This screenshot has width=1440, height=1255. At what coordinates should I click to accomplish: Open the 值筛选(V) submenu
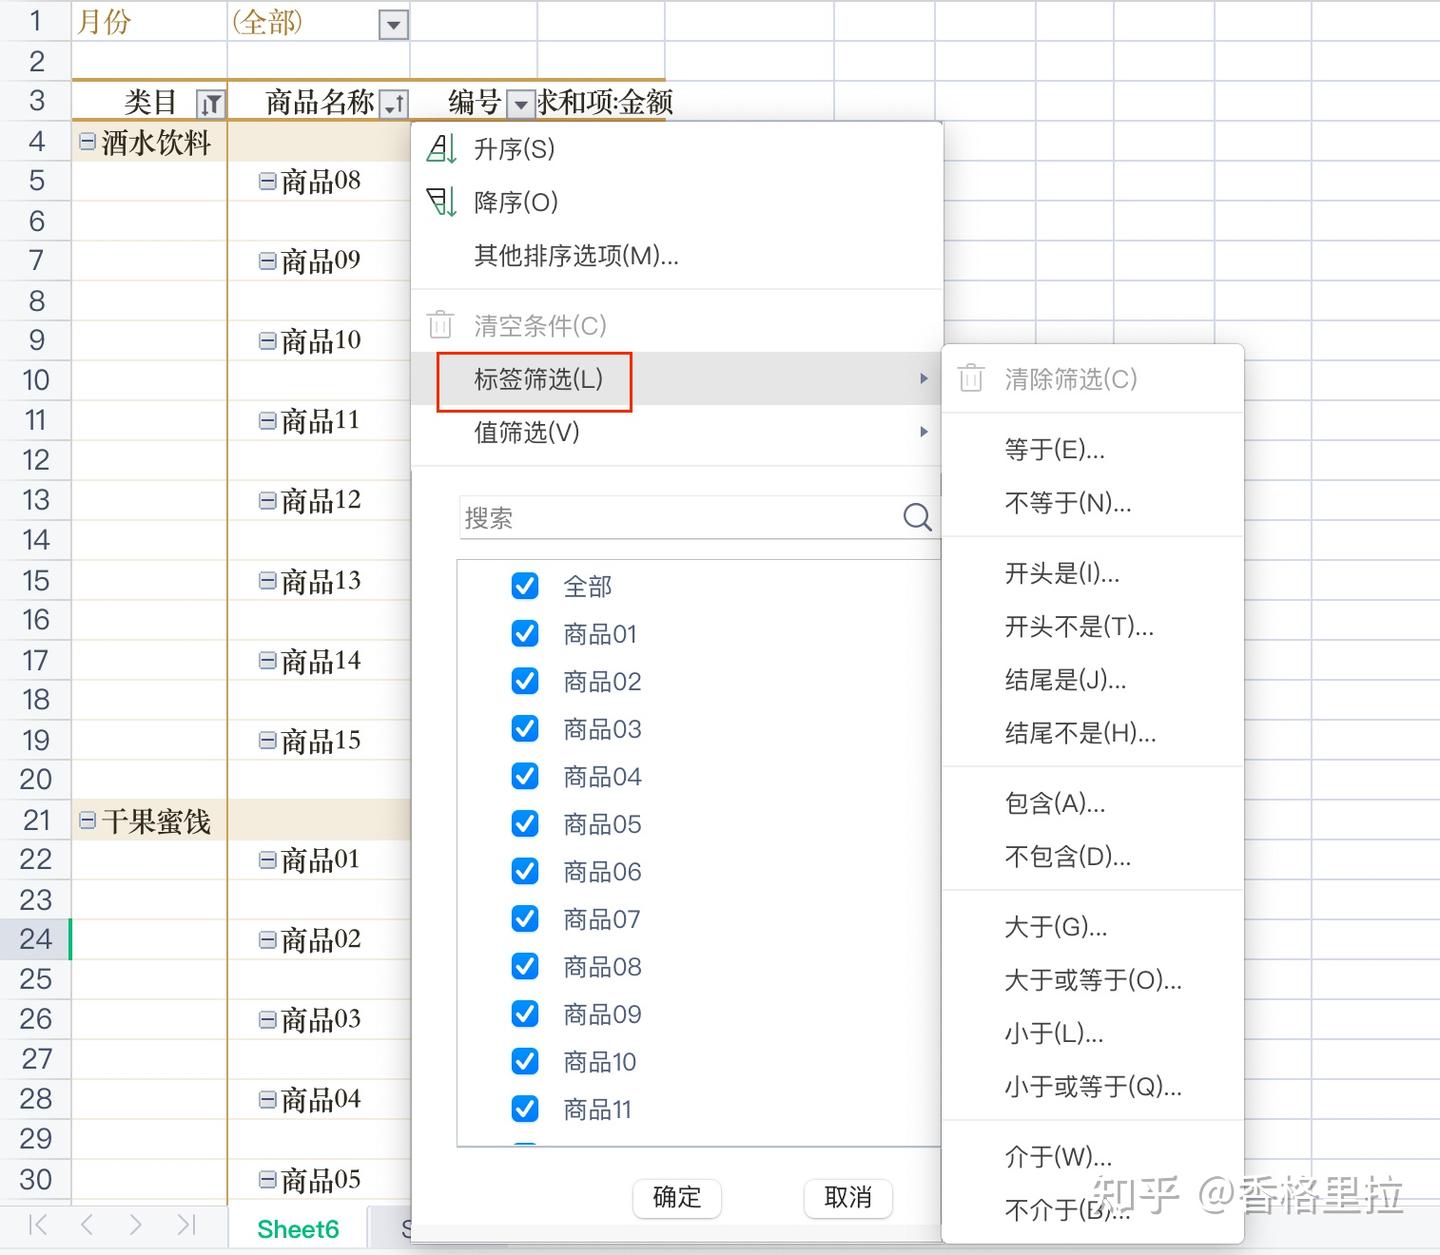677,432
